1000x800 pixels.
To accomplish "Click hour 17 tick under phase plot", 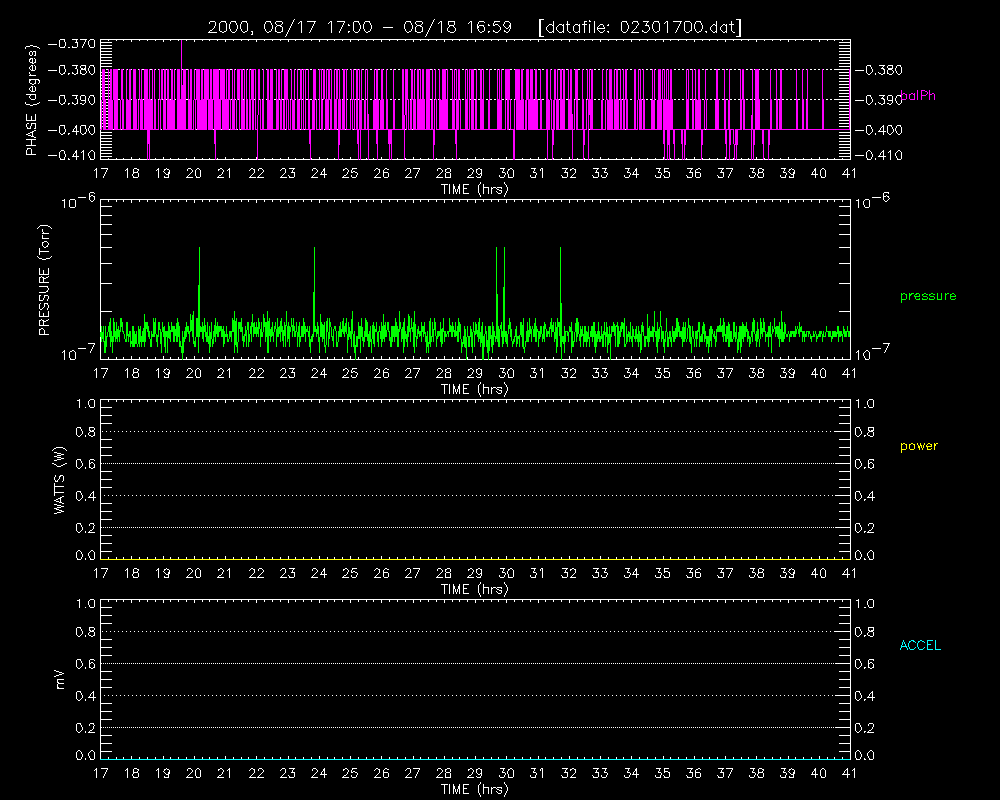I will click(101, 174).
